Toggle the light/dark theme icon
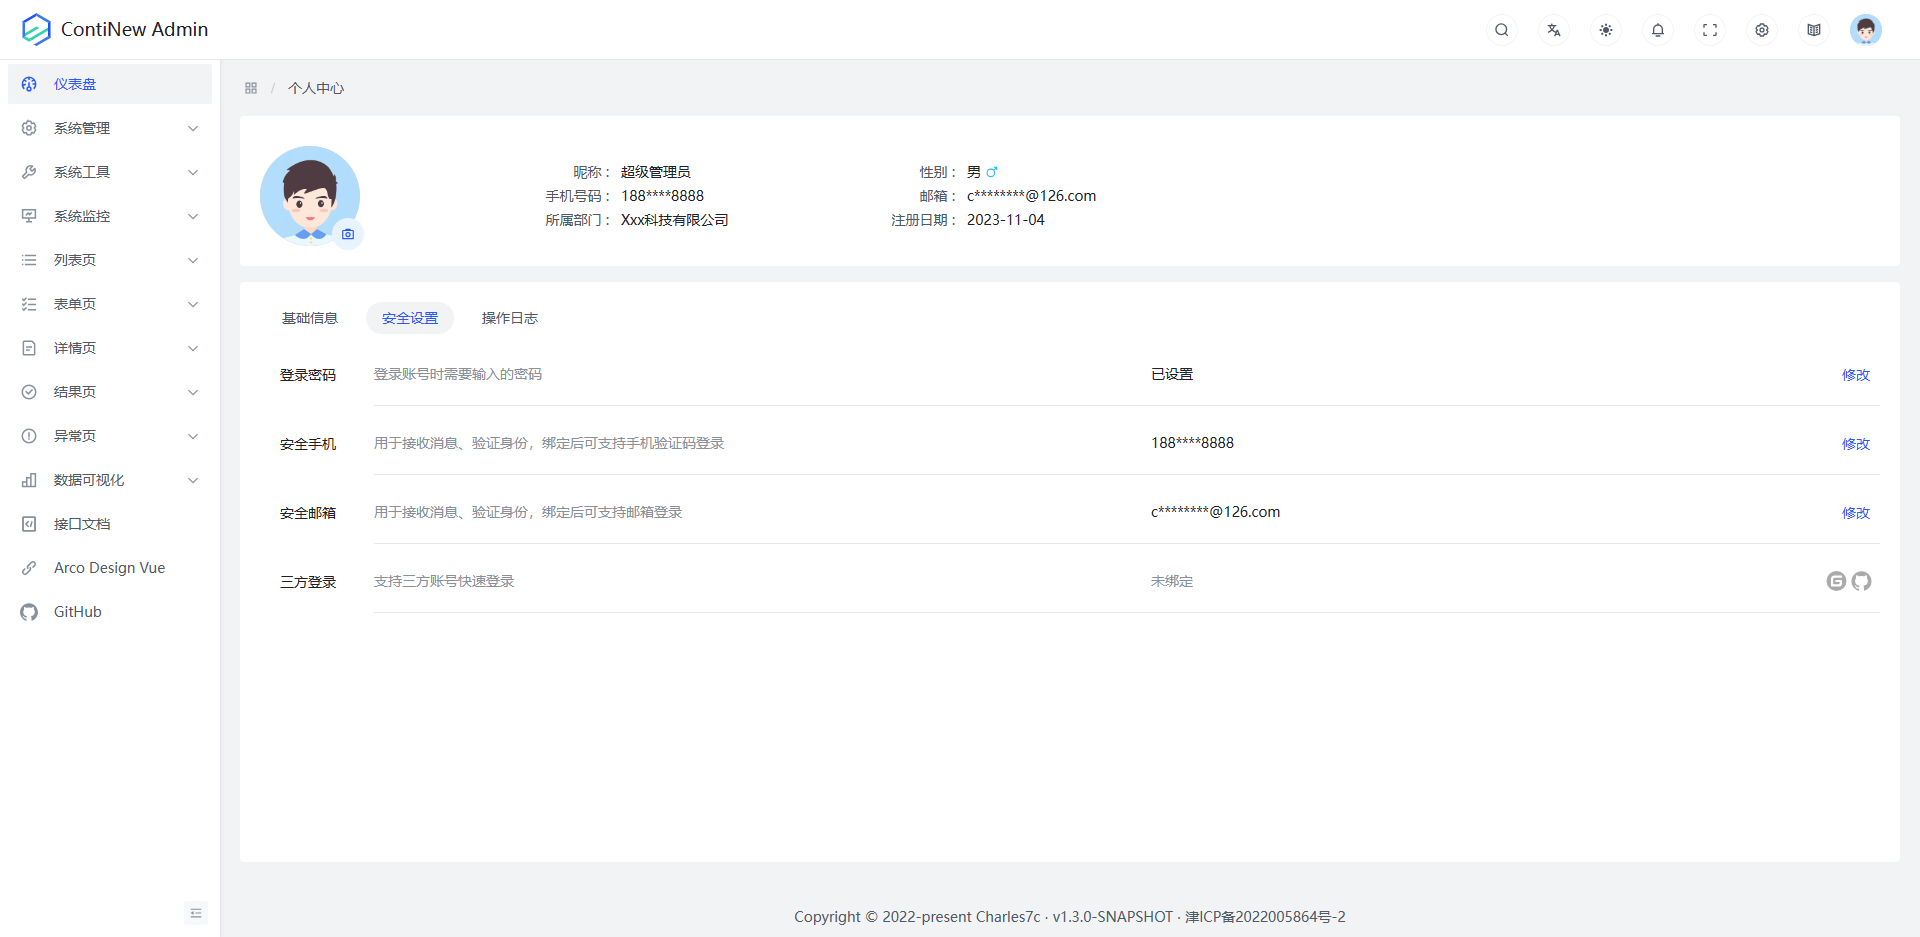This screenshot has width=1920, height=937. point(1605,30)
